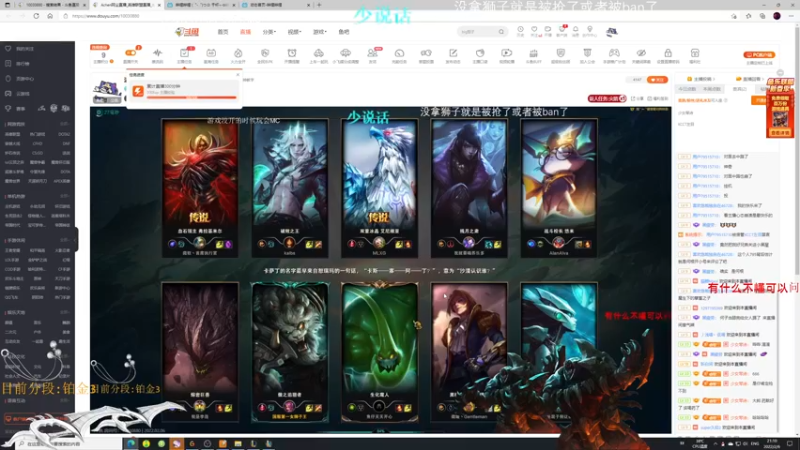Click the search magnifier icon

coord(502,32)
